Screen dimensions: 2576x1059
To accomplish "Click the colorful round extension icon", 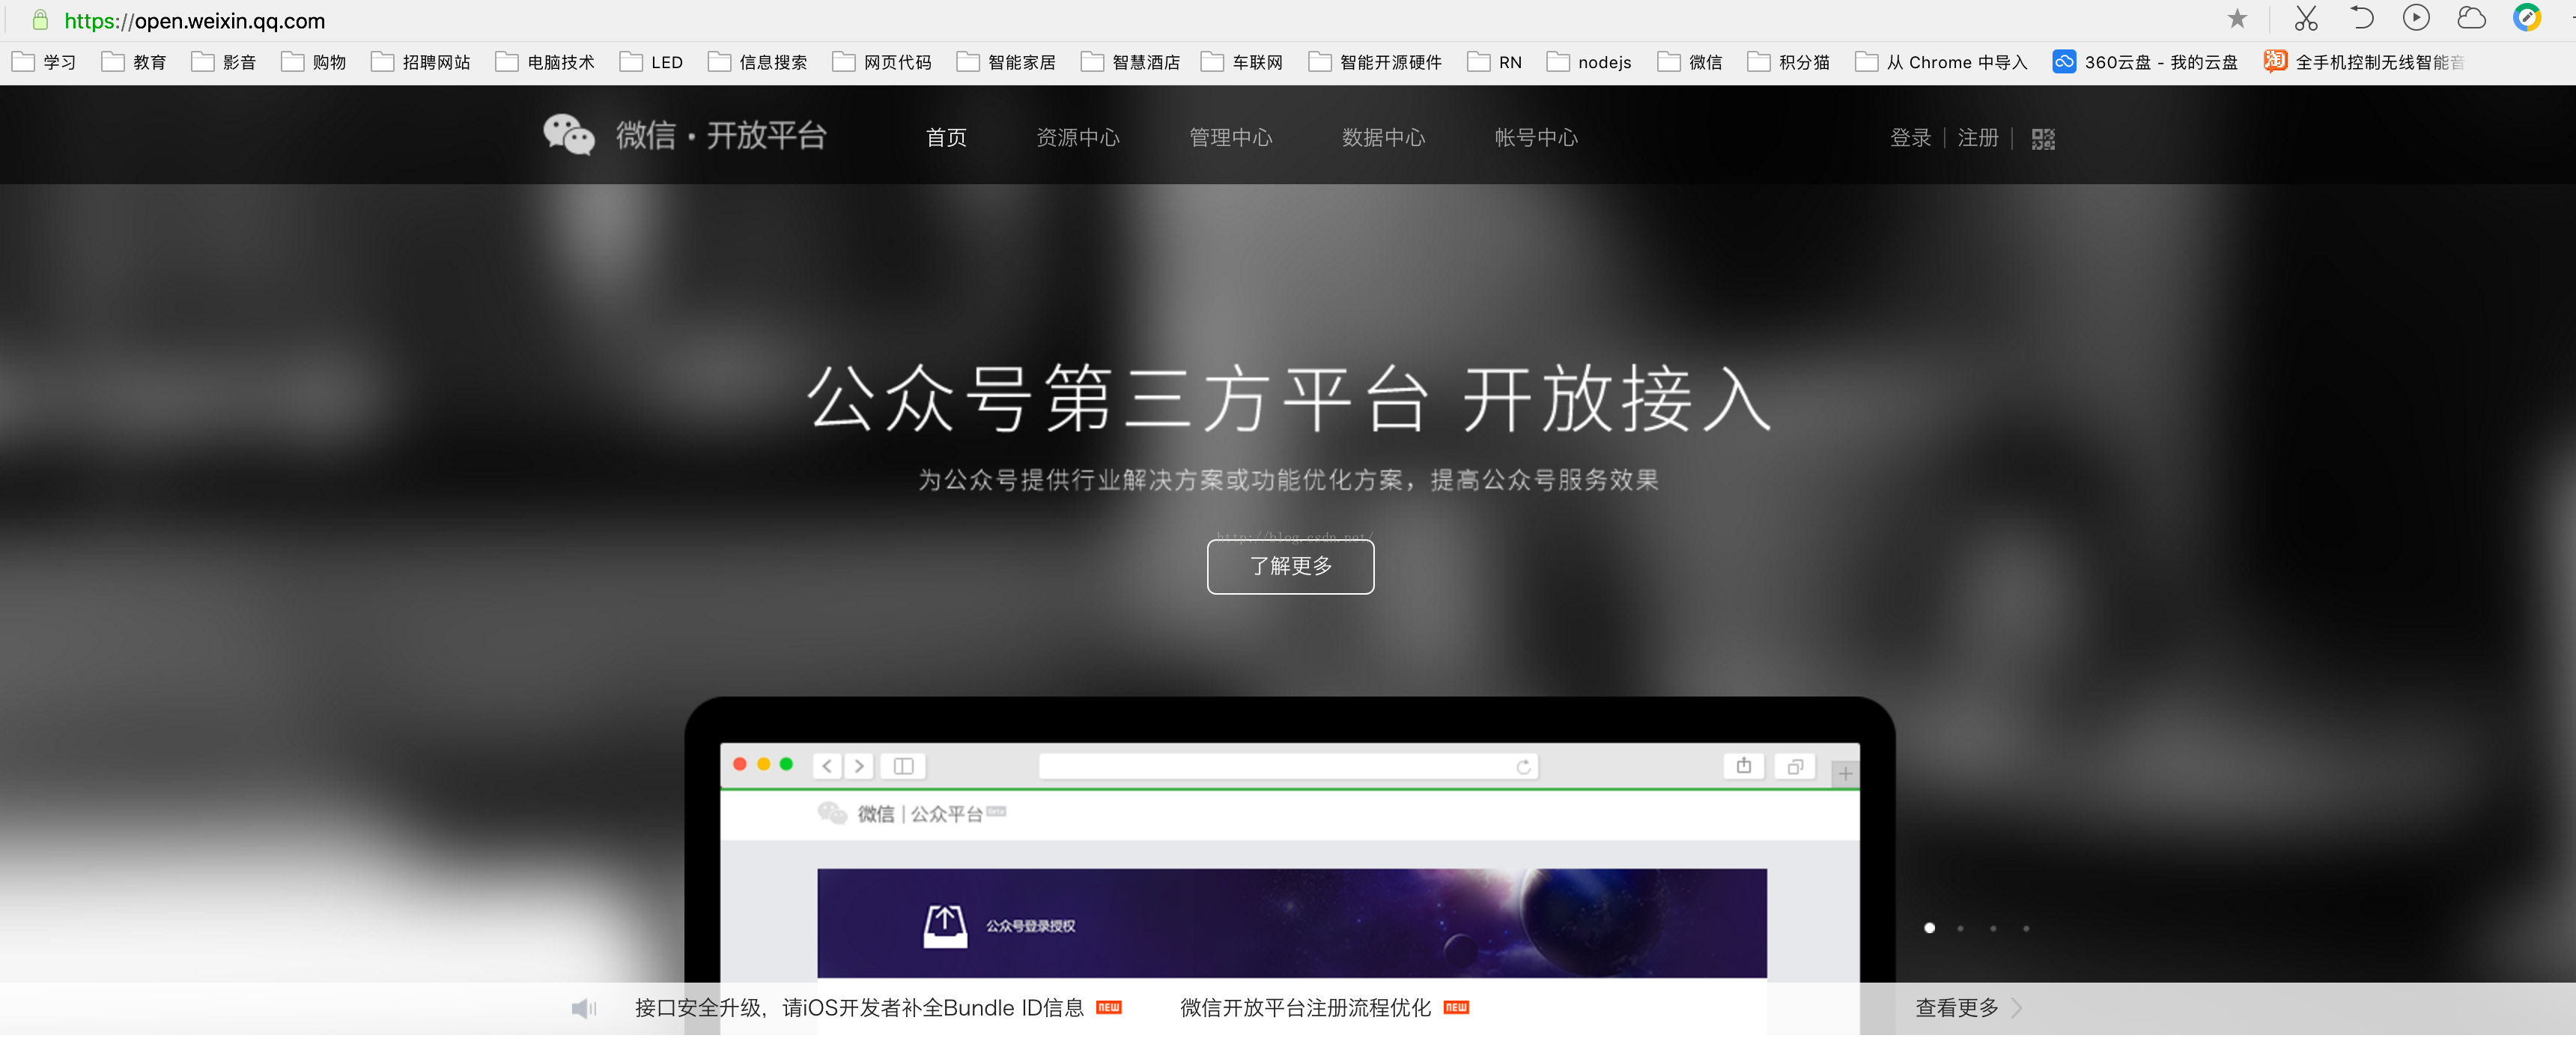I will [x=2527, y=18].
